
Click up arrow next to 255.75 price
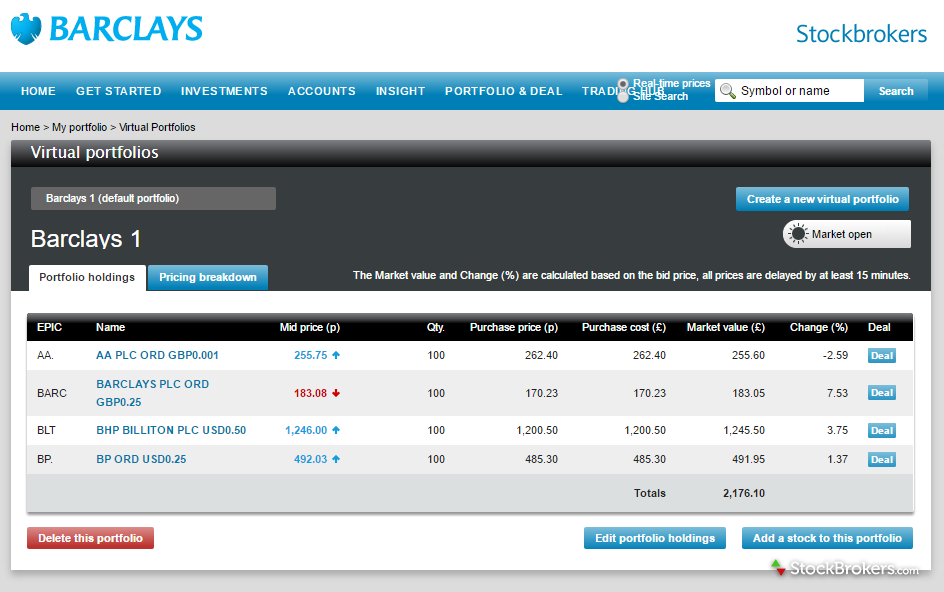coord(336,355)
